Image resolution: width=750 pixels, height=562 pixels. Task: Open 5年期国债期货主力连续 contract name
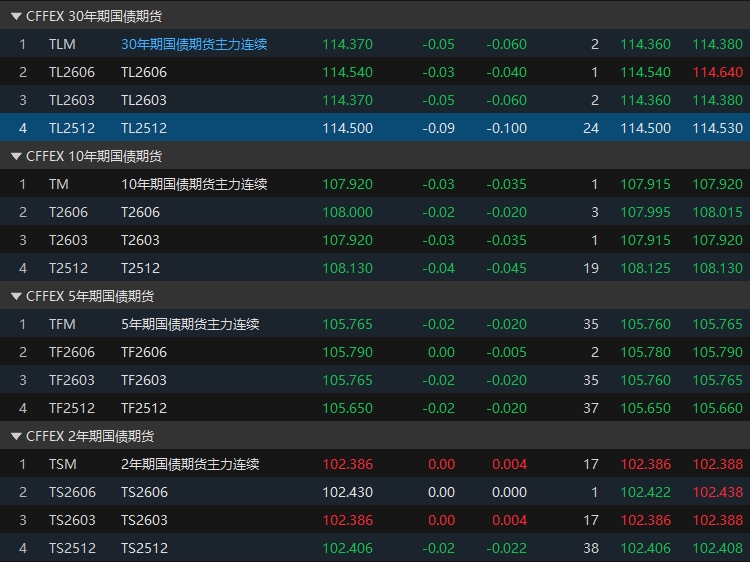(x=190, y=324)
